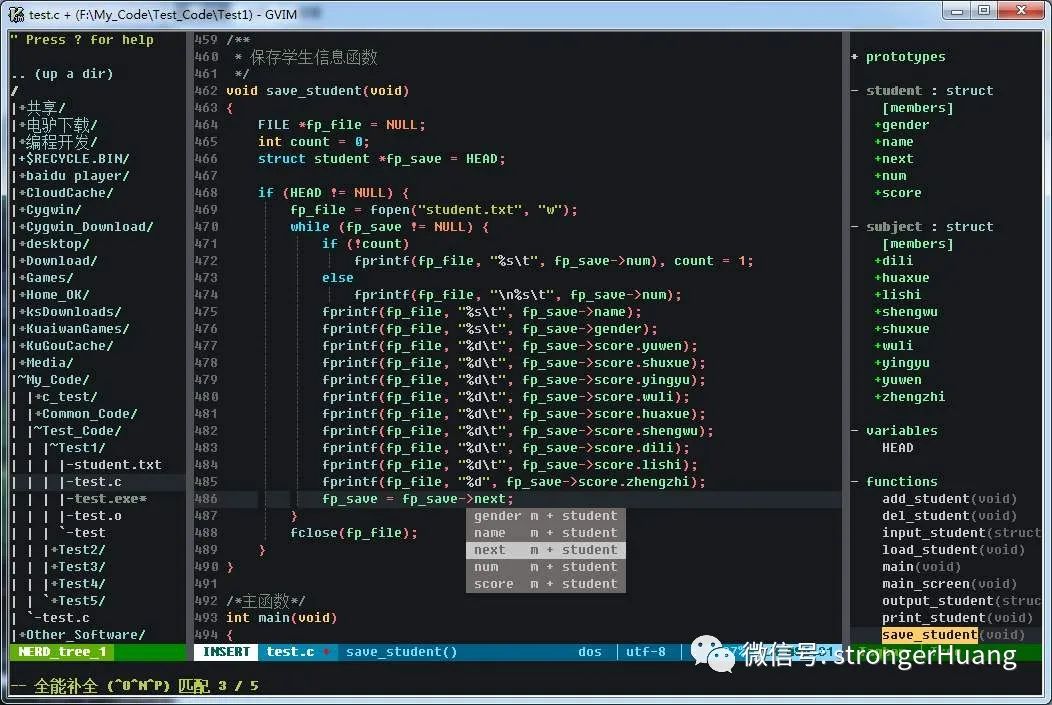
Task: Expand the Test2 folder
Action: click(x=78, y=550)
